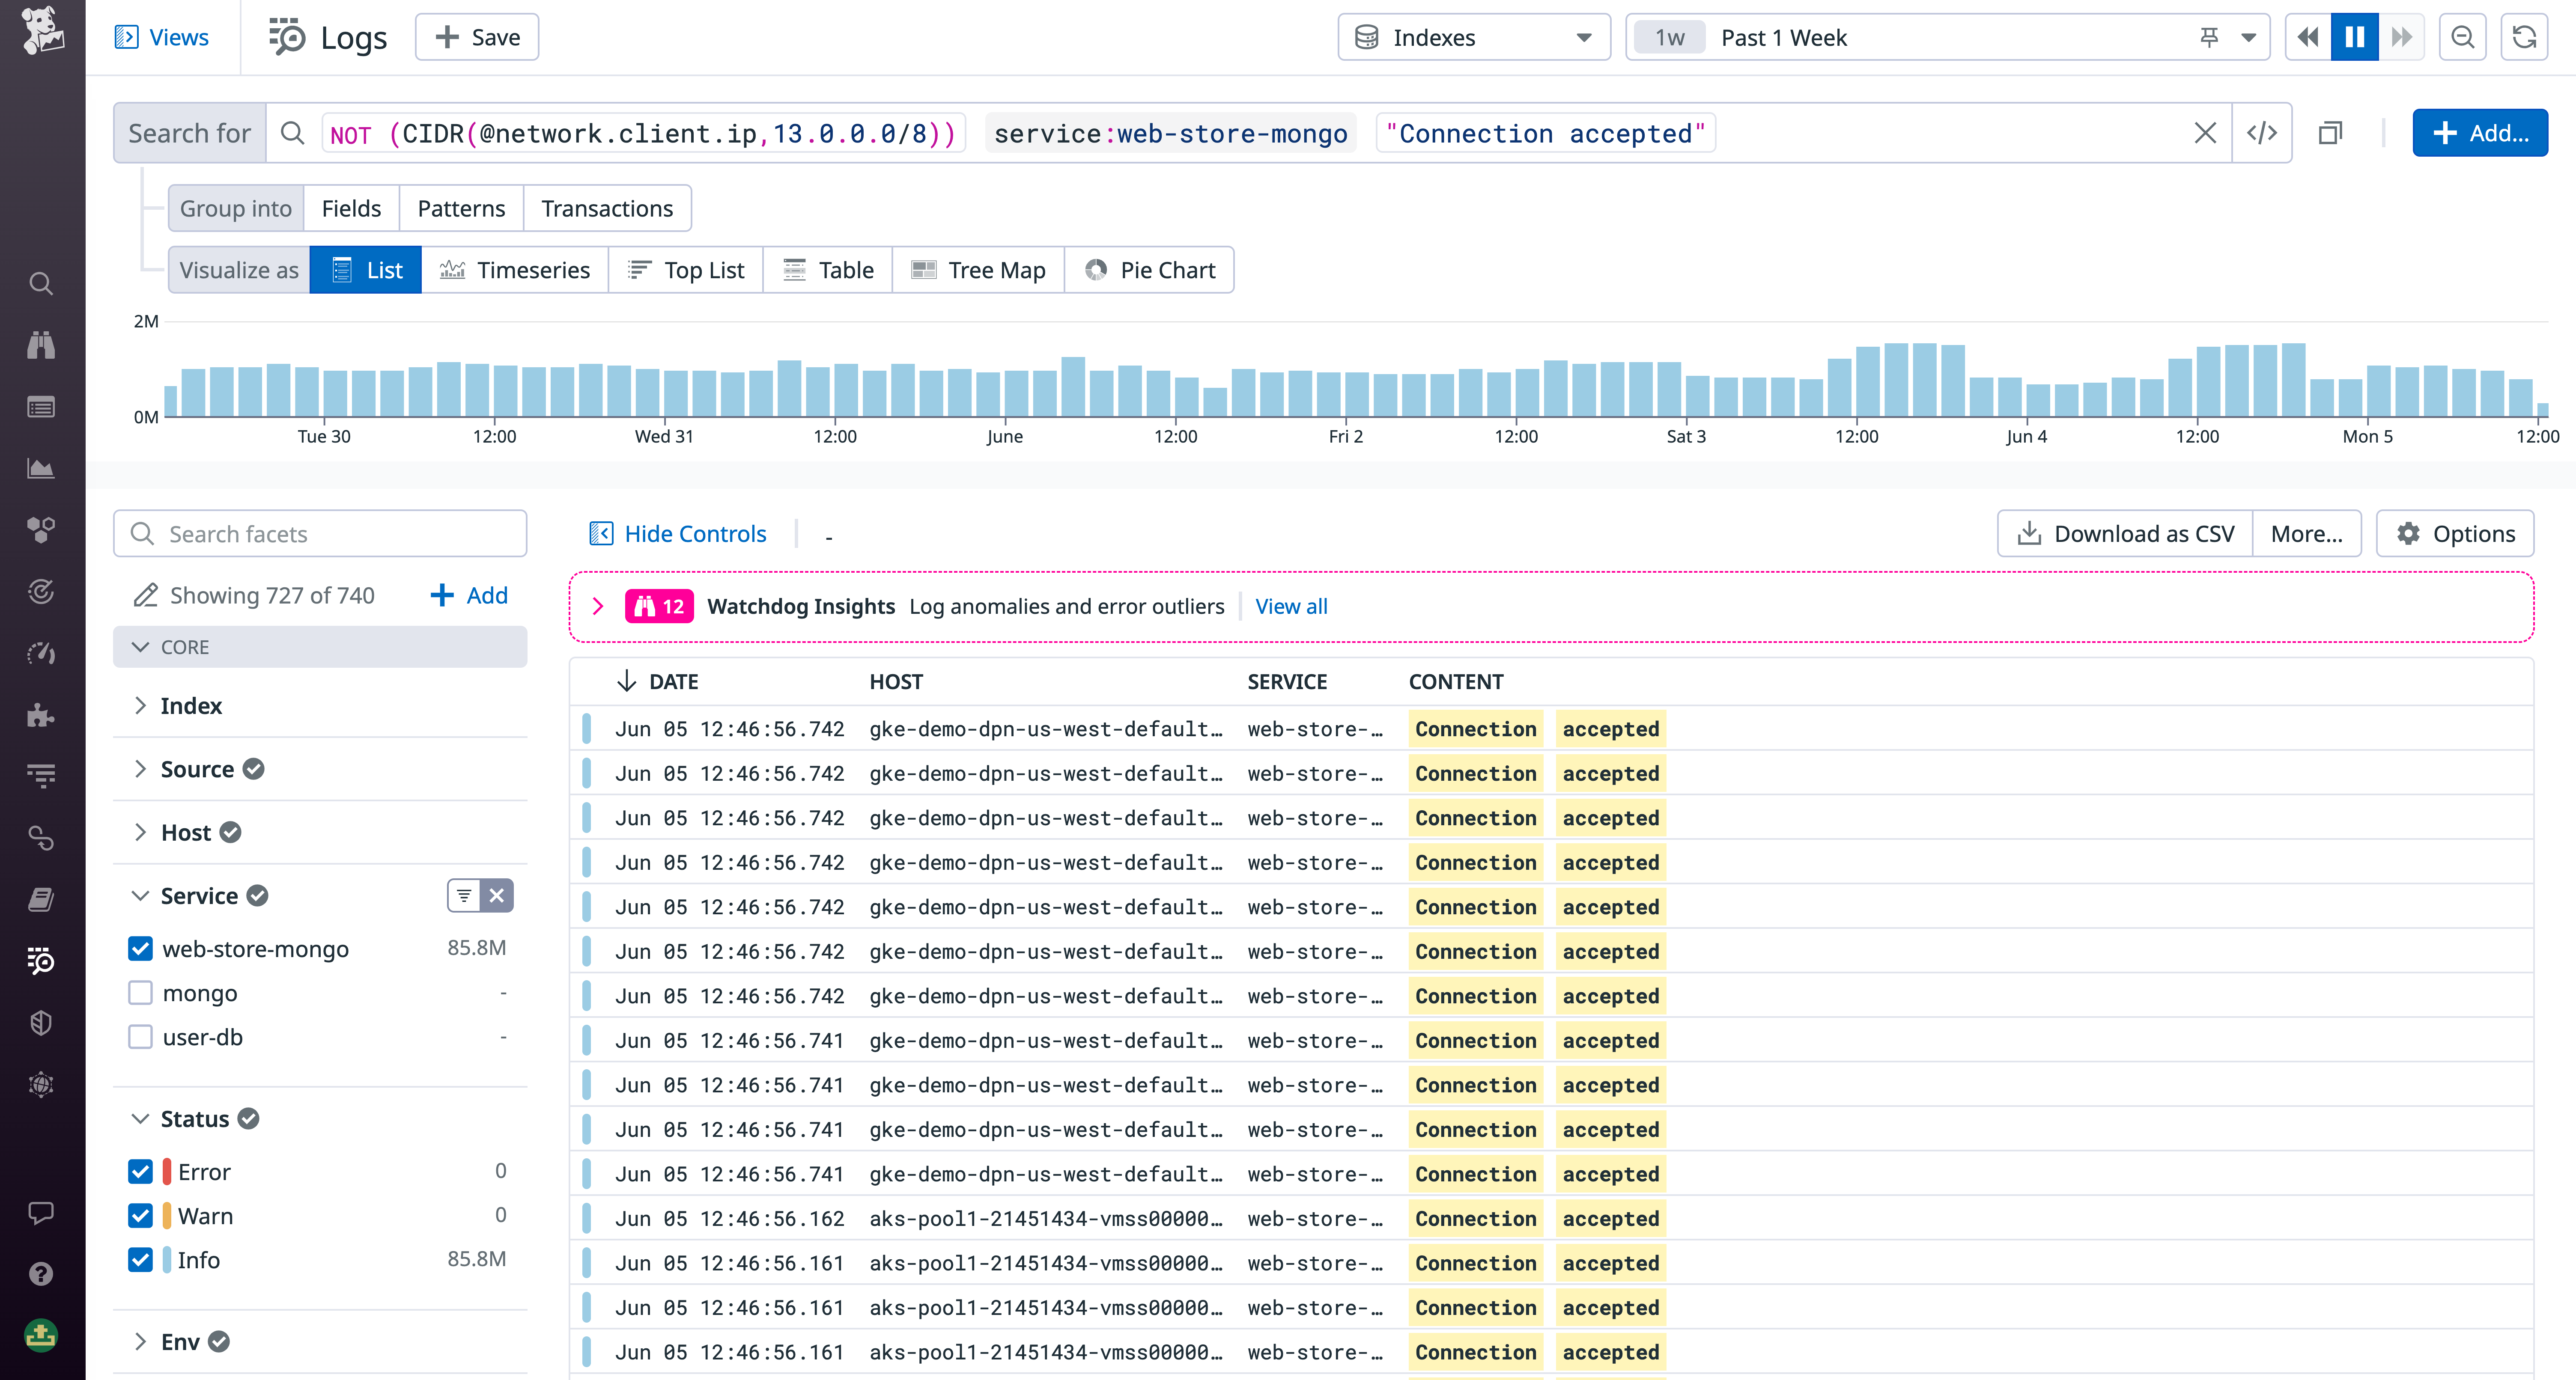Switch visualization to Timeseries
Screen dimensions: 2576x1380
click(516, 269)
